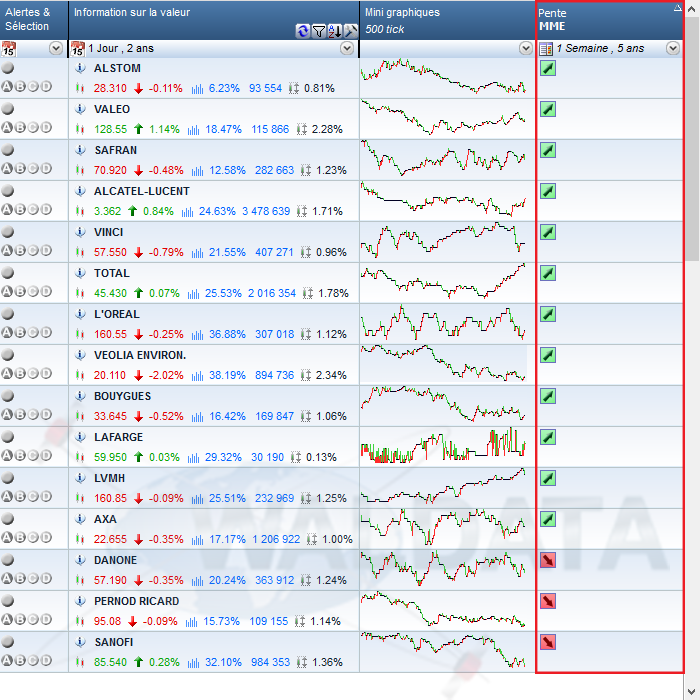700x700 pixels.
Task: Click the refresh icon in Information header
Action: [x=303, y=31]
